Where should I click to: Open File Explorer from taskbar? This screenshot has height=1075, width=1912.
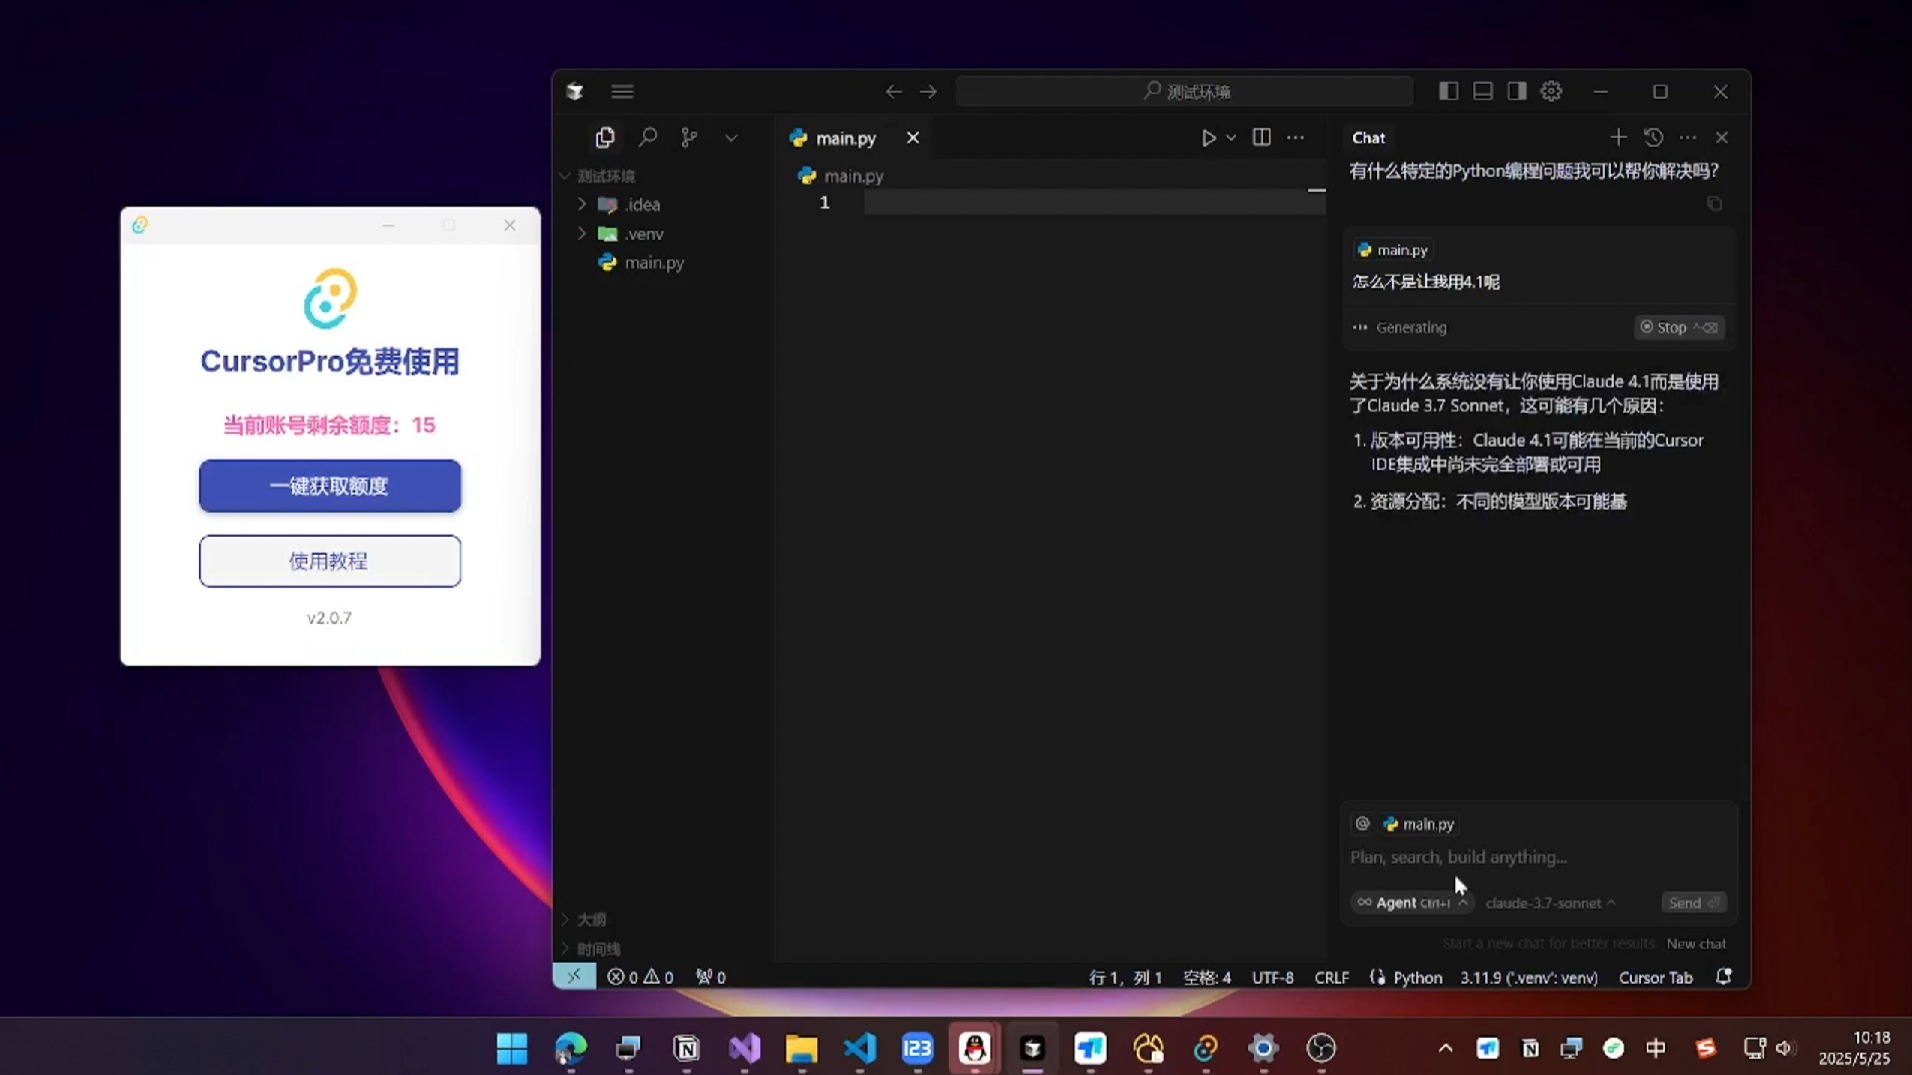tap(801, 1048)
